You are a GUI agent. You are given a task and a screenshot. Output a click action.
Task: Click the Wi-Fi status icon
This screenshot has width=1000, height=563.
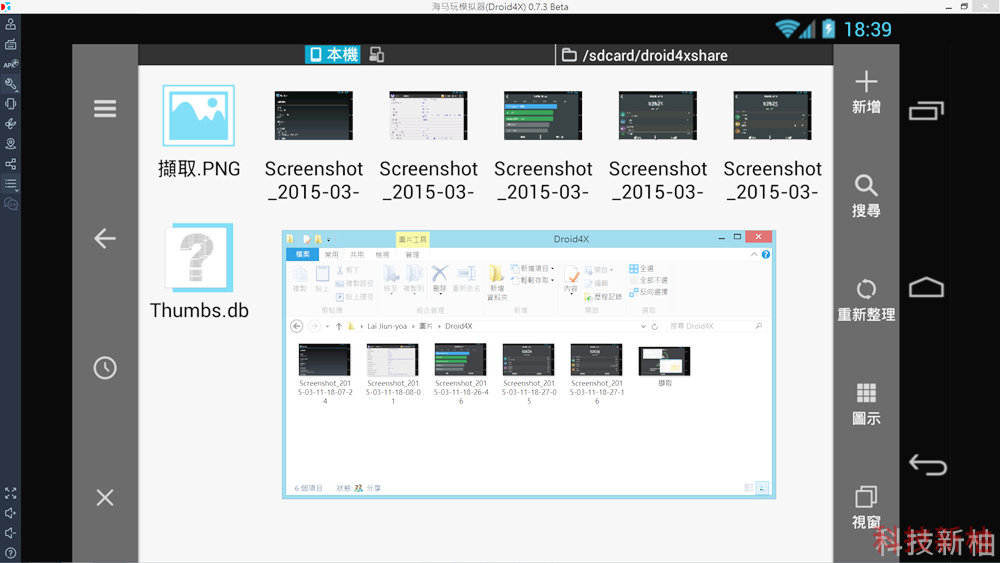tap(788, 29)
